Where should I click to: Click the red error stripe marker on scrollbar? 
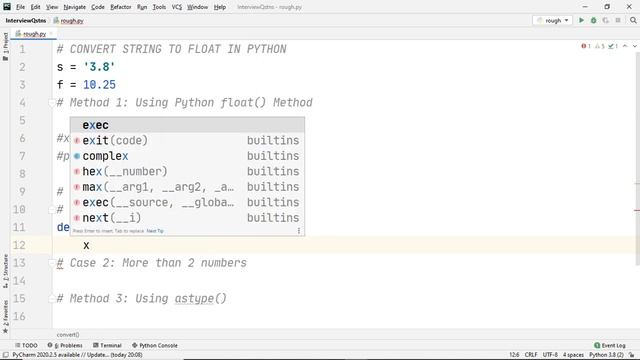[x=637, y=211]
